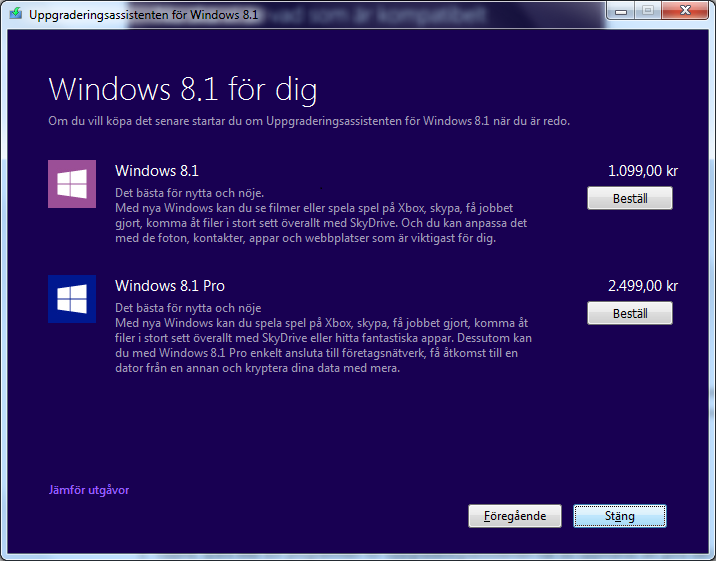Click the window title text in the title bar
The image size is (718, 563).
(x=144, y=16)
